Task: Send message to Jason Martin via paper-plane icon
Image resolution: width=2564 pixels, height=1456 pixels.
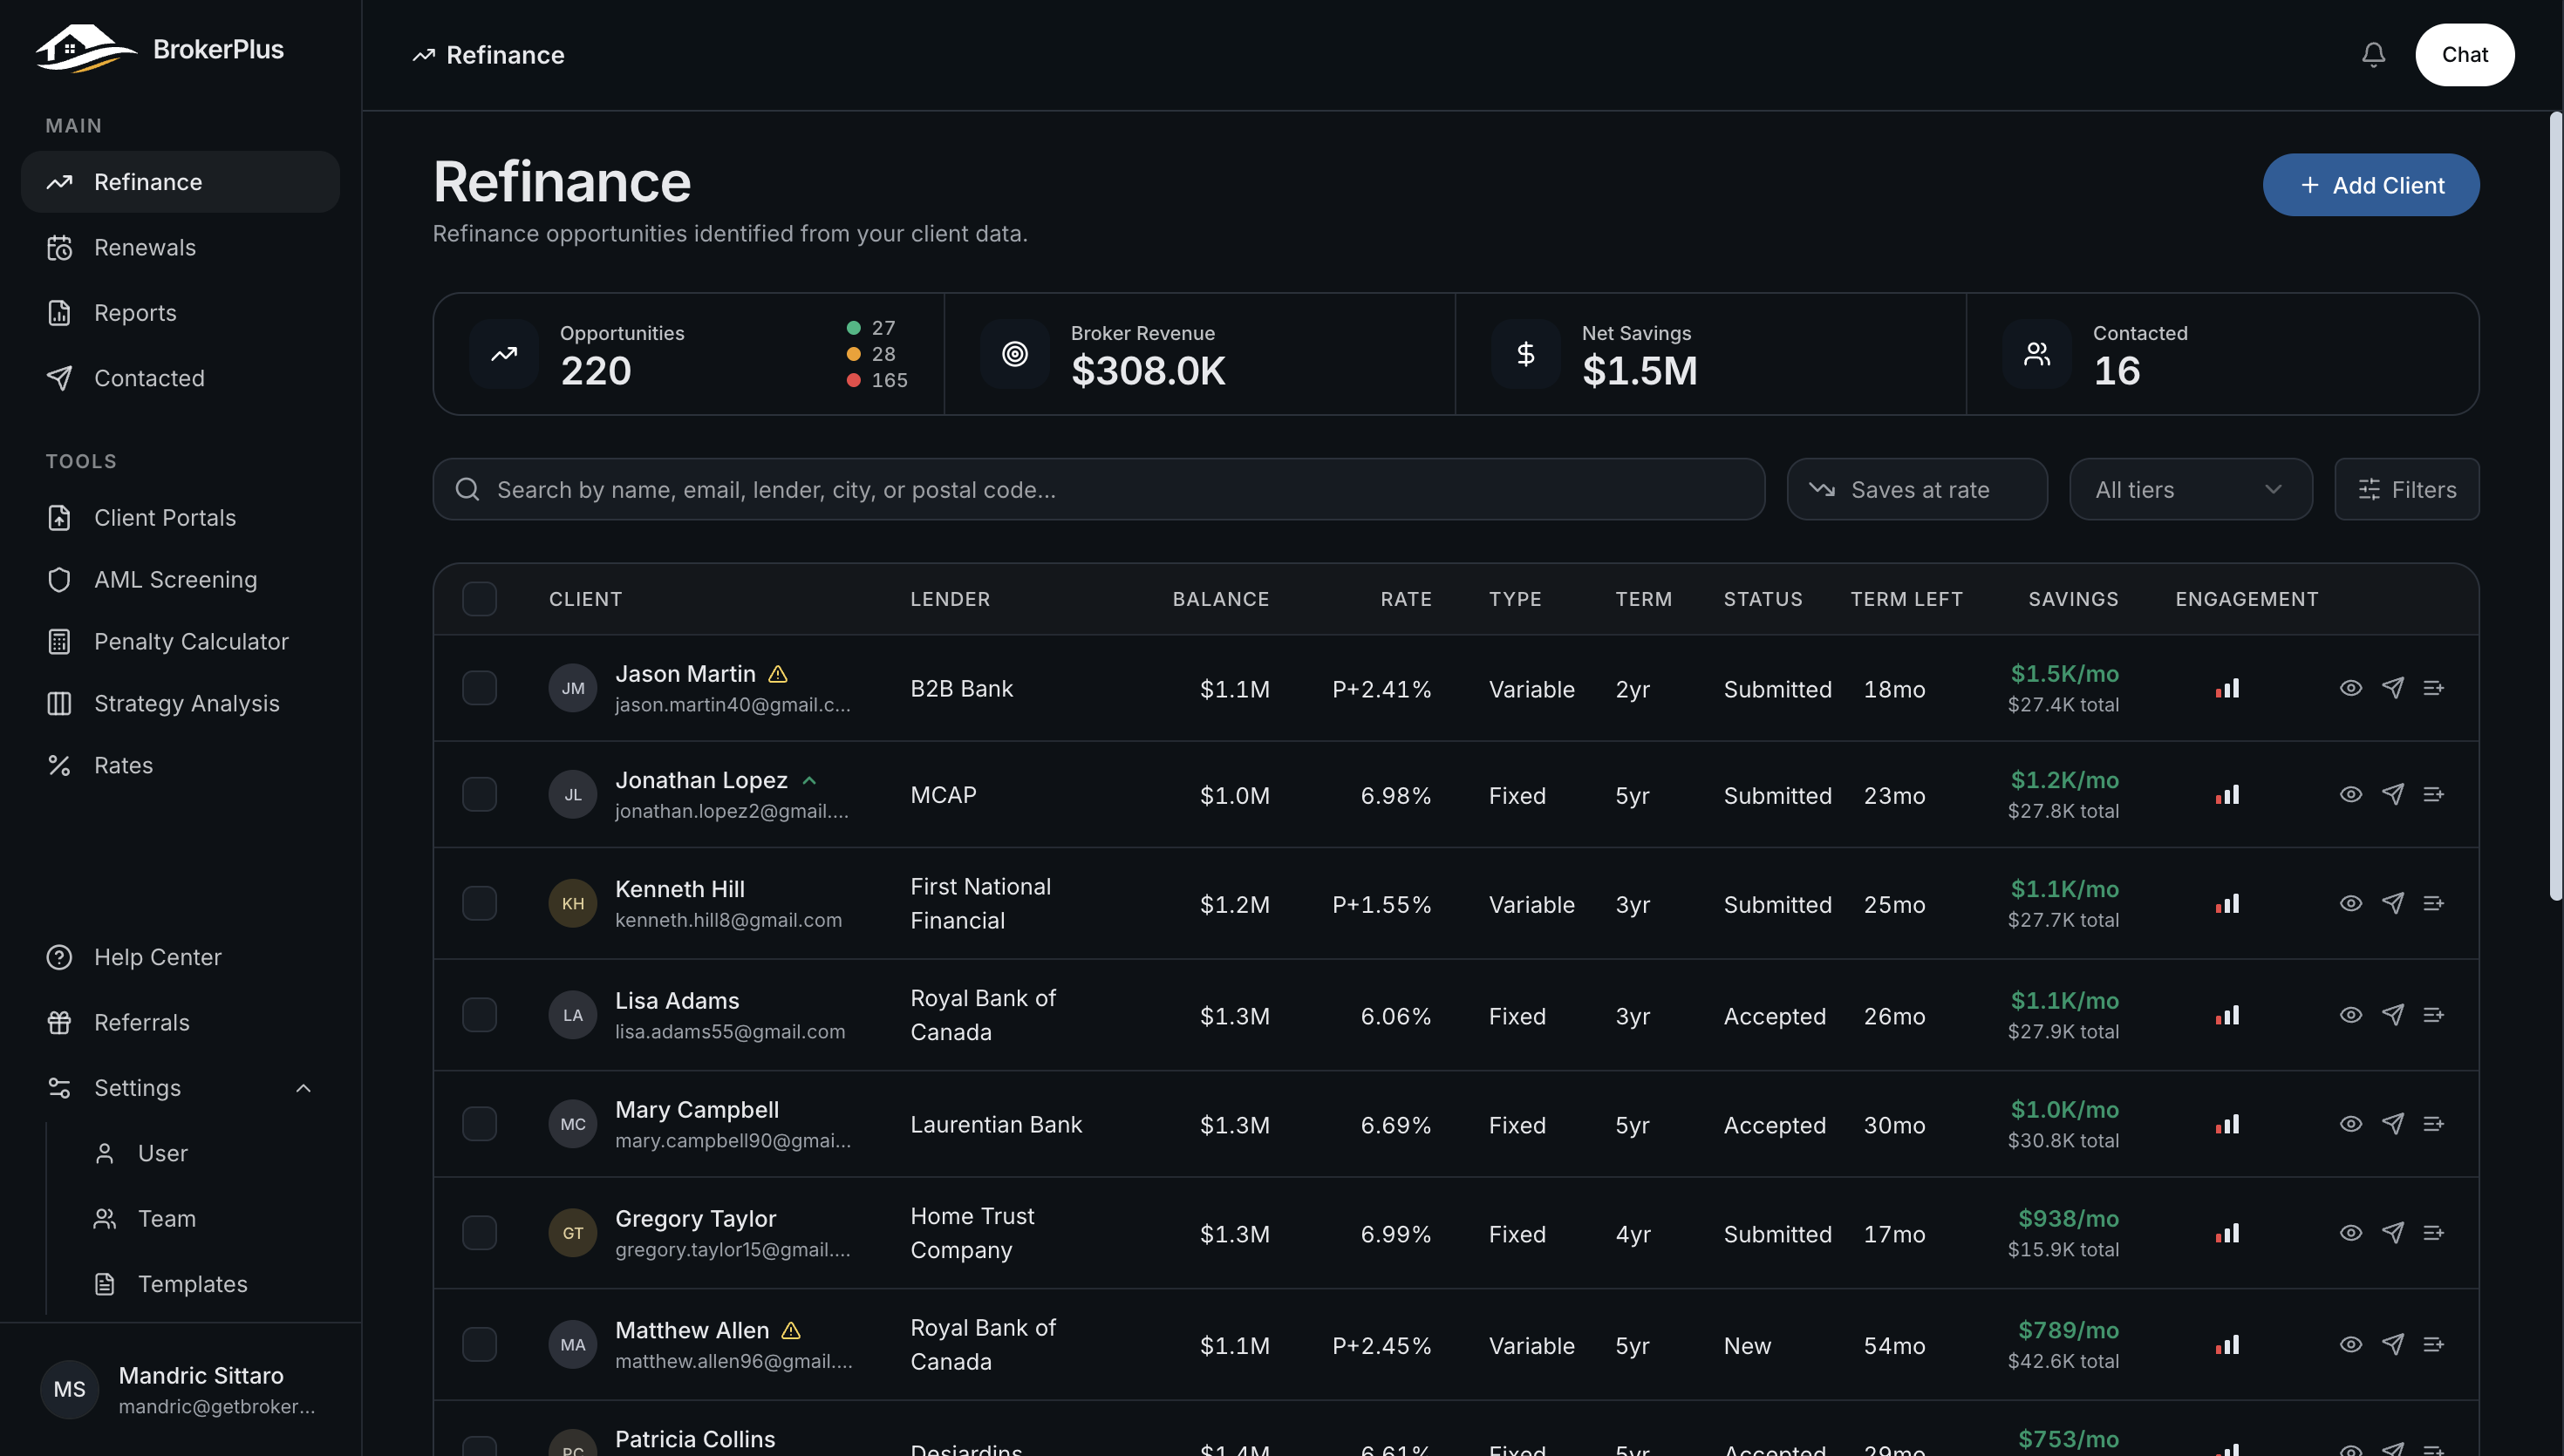Action: pyautogui.click(x=2392, y=688)
